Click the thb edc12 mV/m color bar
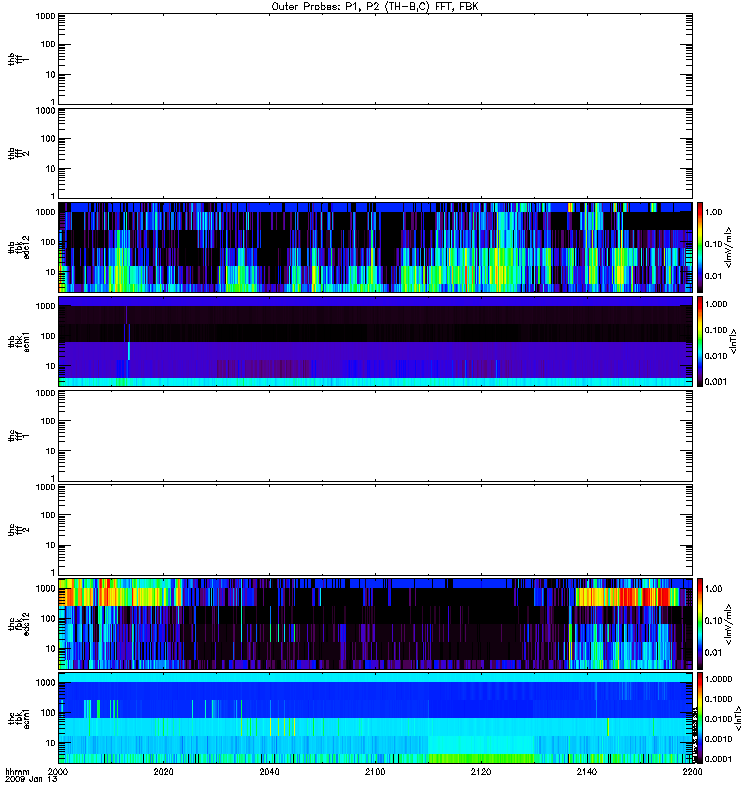The width and height of the screenshot is (750, 800). coord(700,247)
